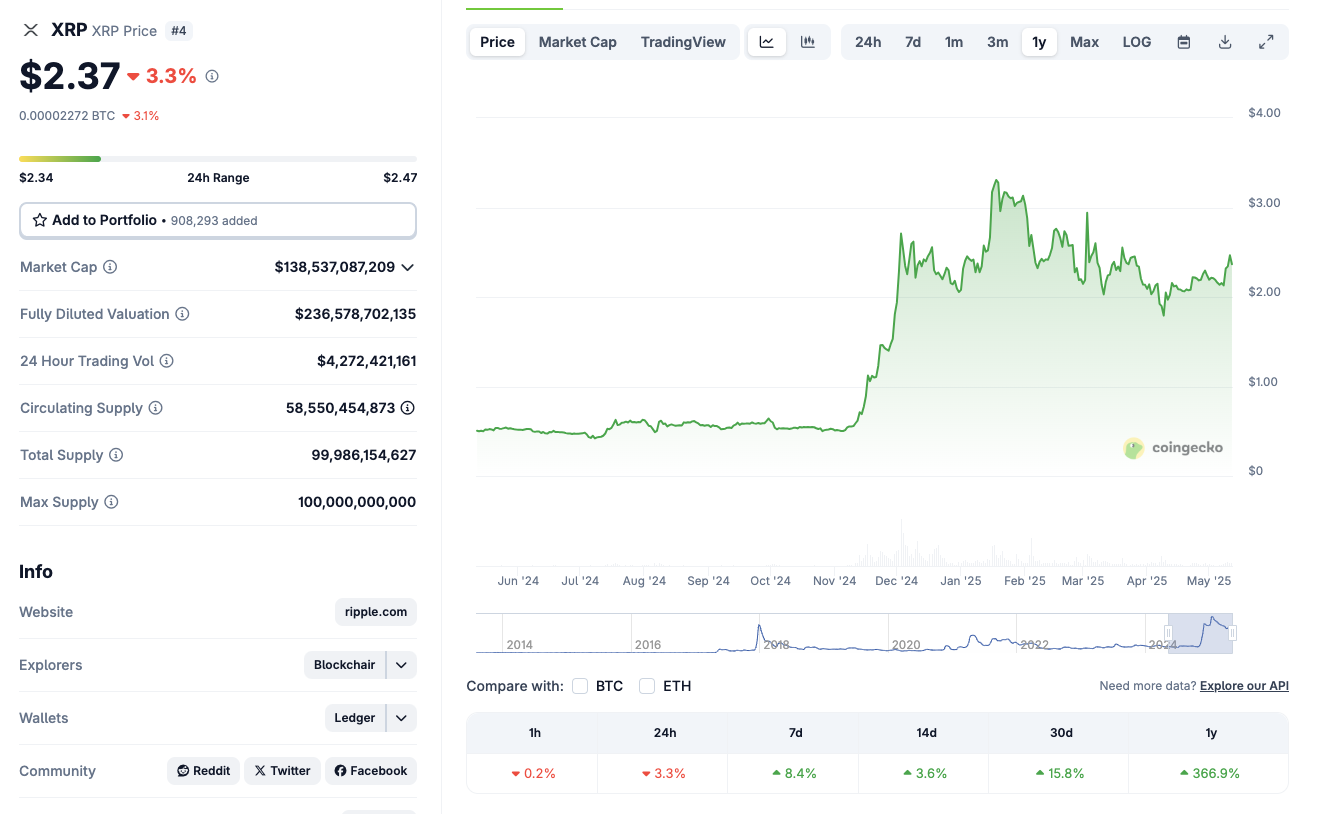
Task: Click the 99,986,154,627 total supply value
Action: (x=363, y=455)
